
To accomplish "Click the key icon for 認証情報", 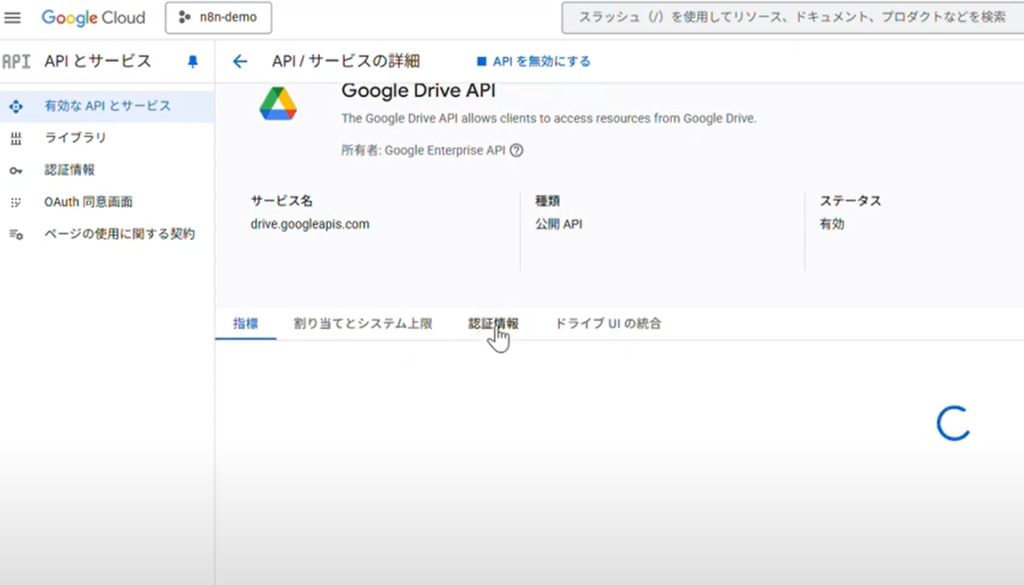I will (16, 170).
